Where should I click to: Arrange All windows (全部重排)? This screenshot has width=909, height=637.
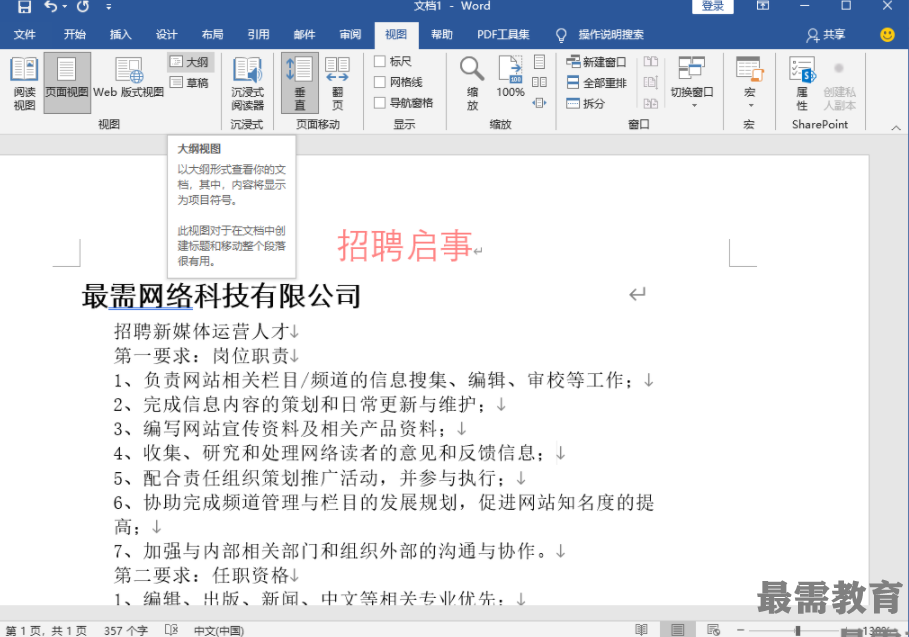coord(597,83)
